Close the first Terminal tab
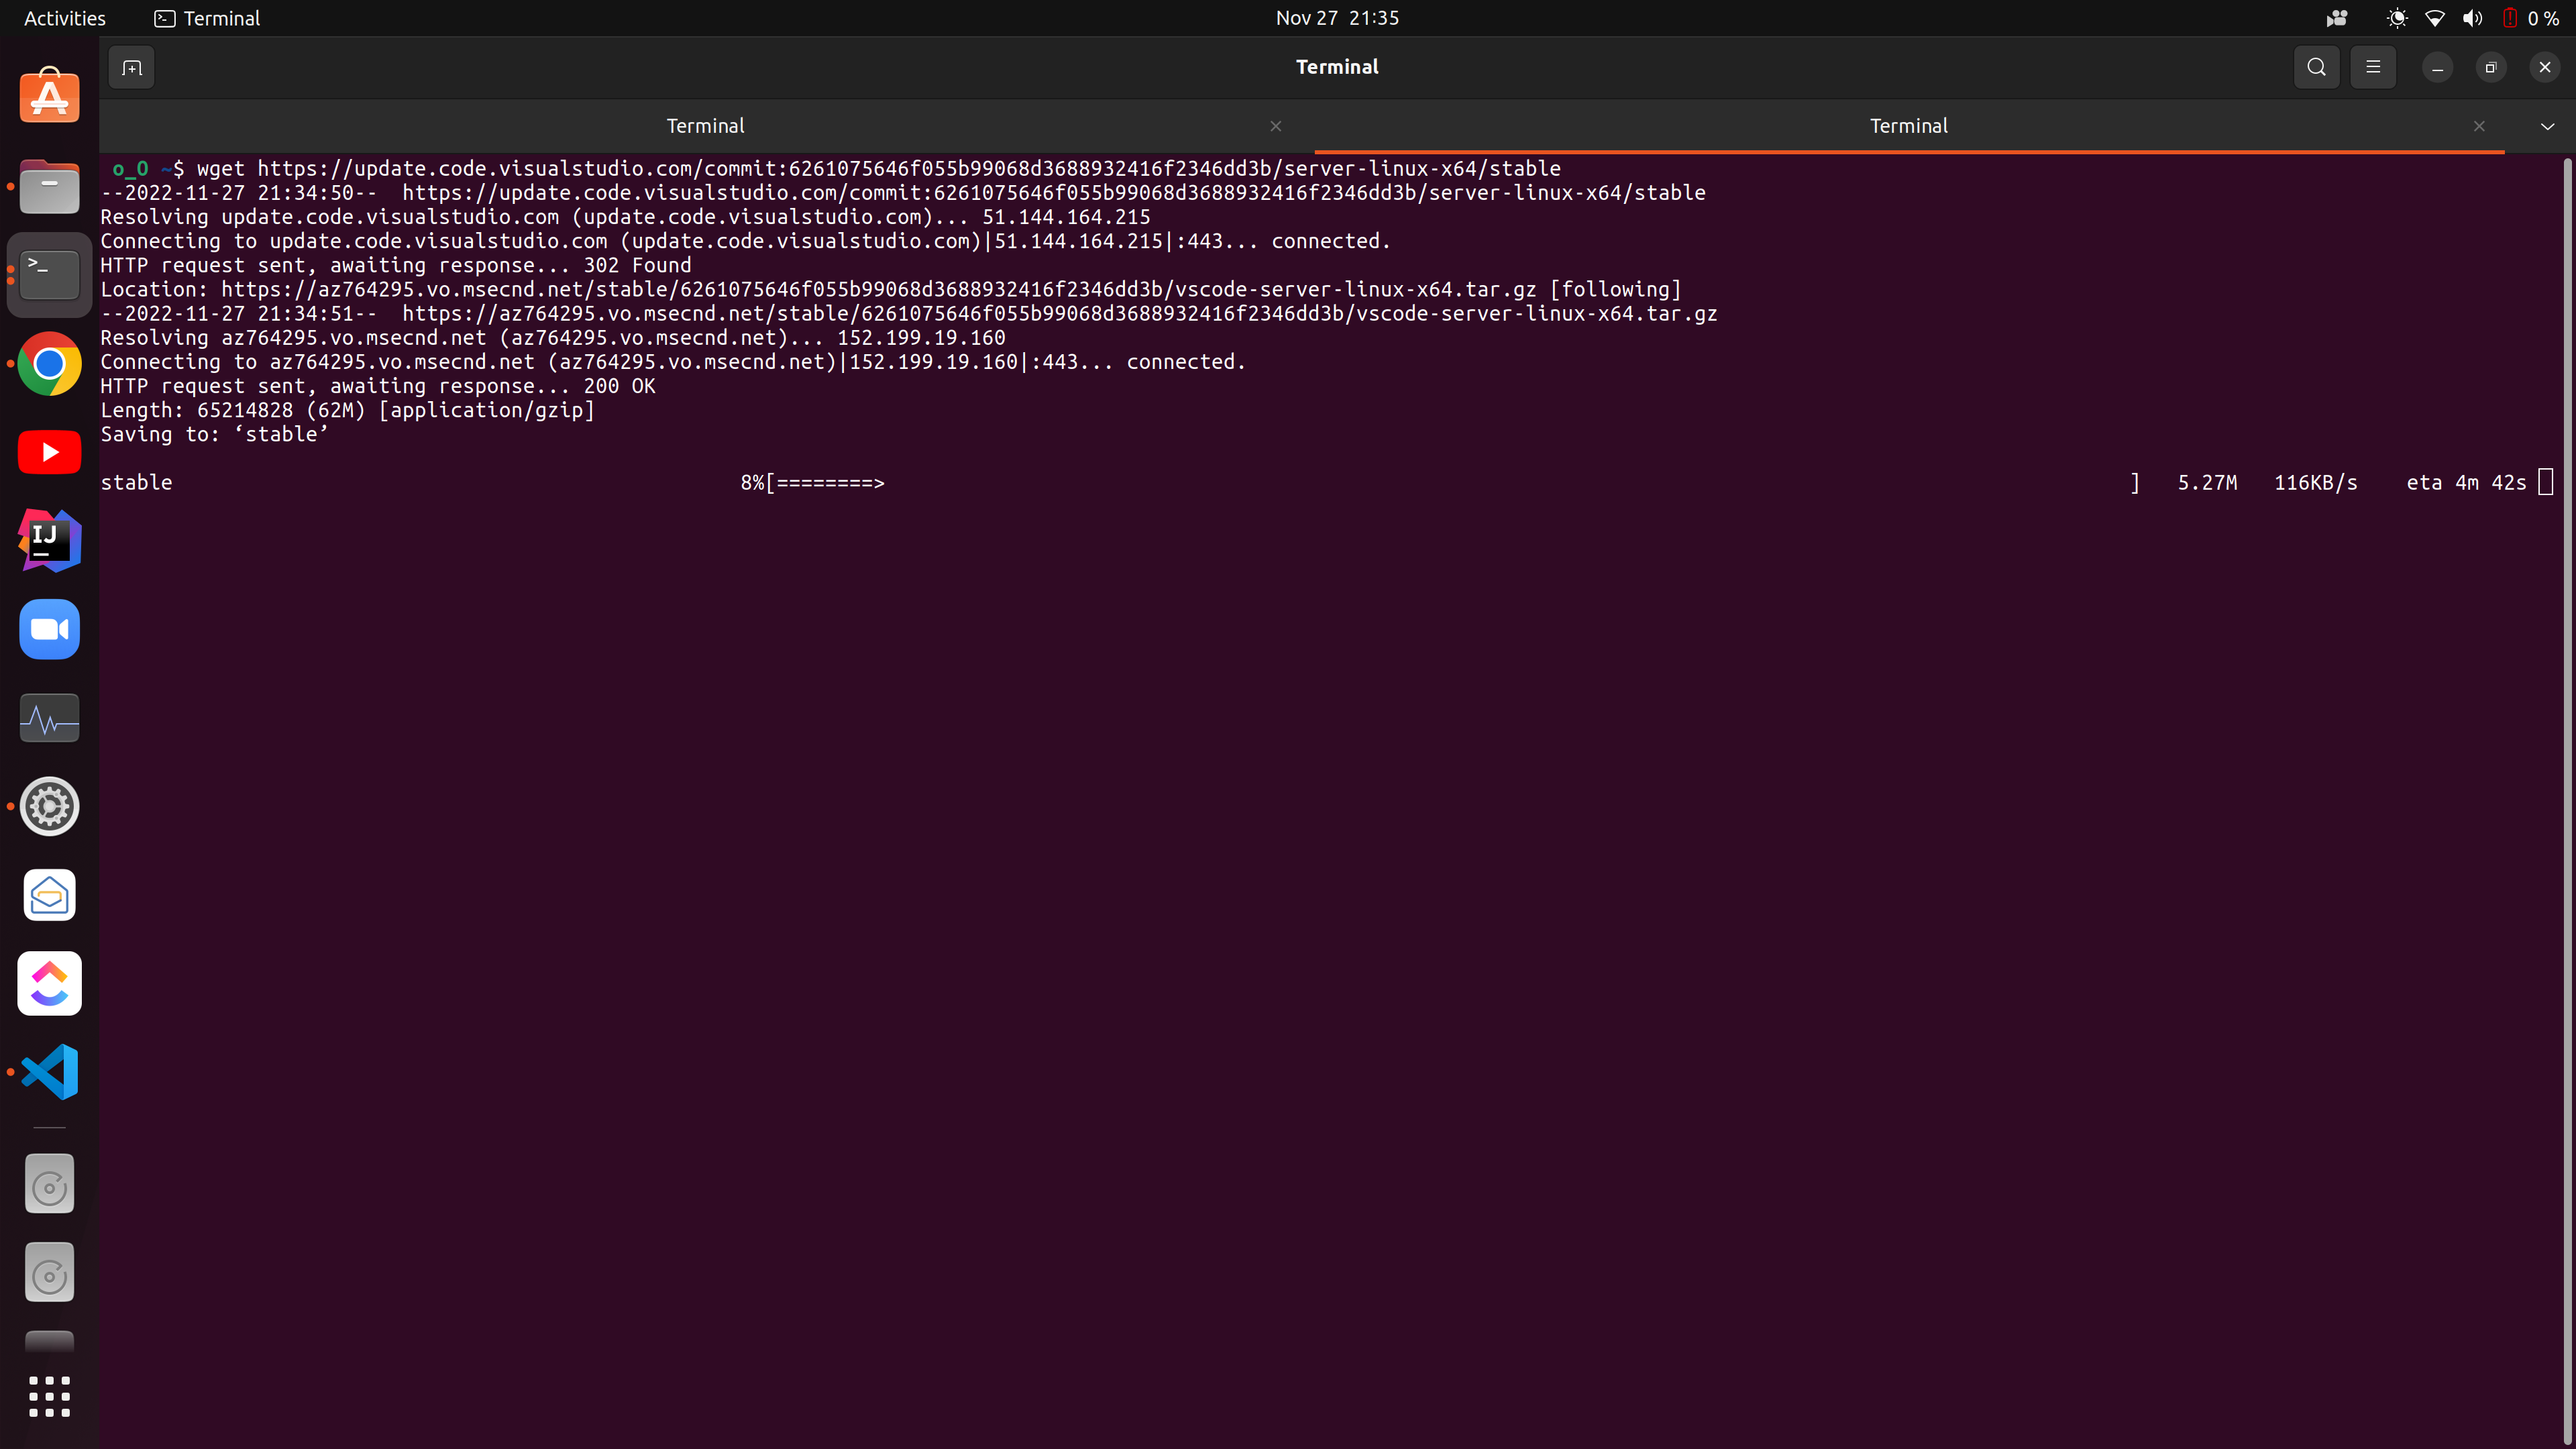The width and height of the screenshot is (2576, 1449). [x=1275, y=126]
